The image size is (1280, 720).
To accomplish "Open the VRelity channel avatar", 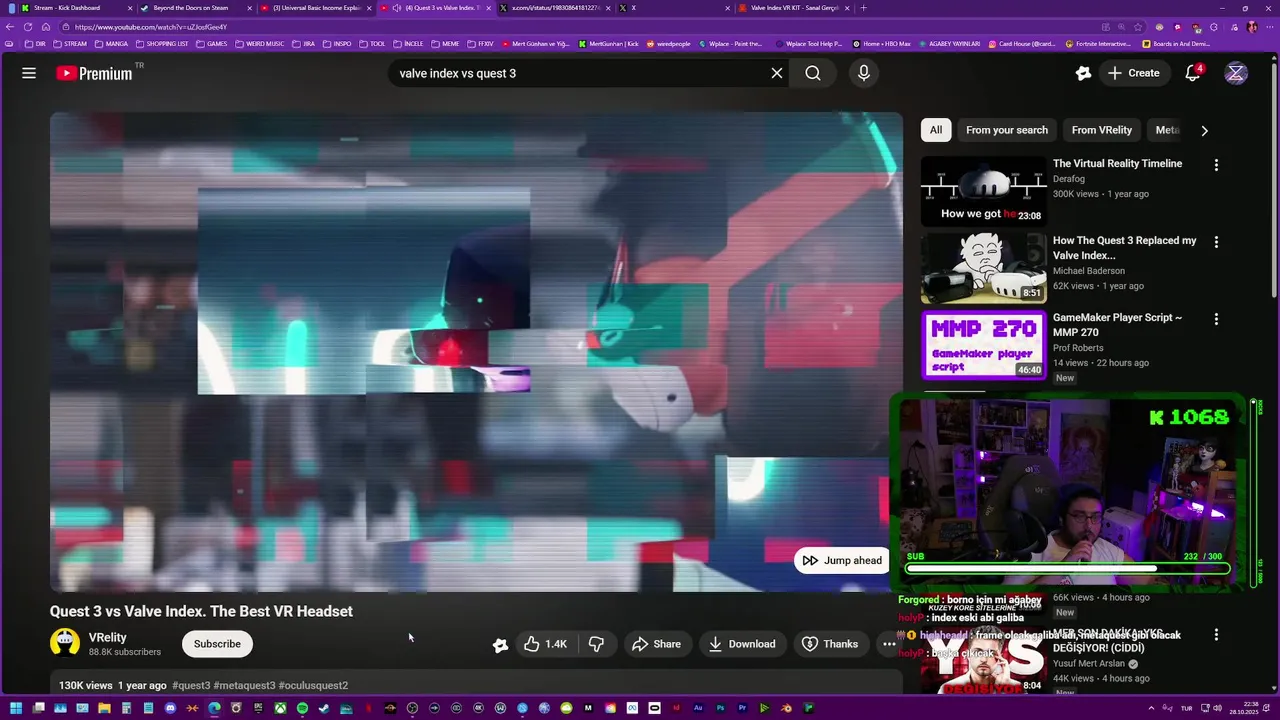I will (65, 643).
